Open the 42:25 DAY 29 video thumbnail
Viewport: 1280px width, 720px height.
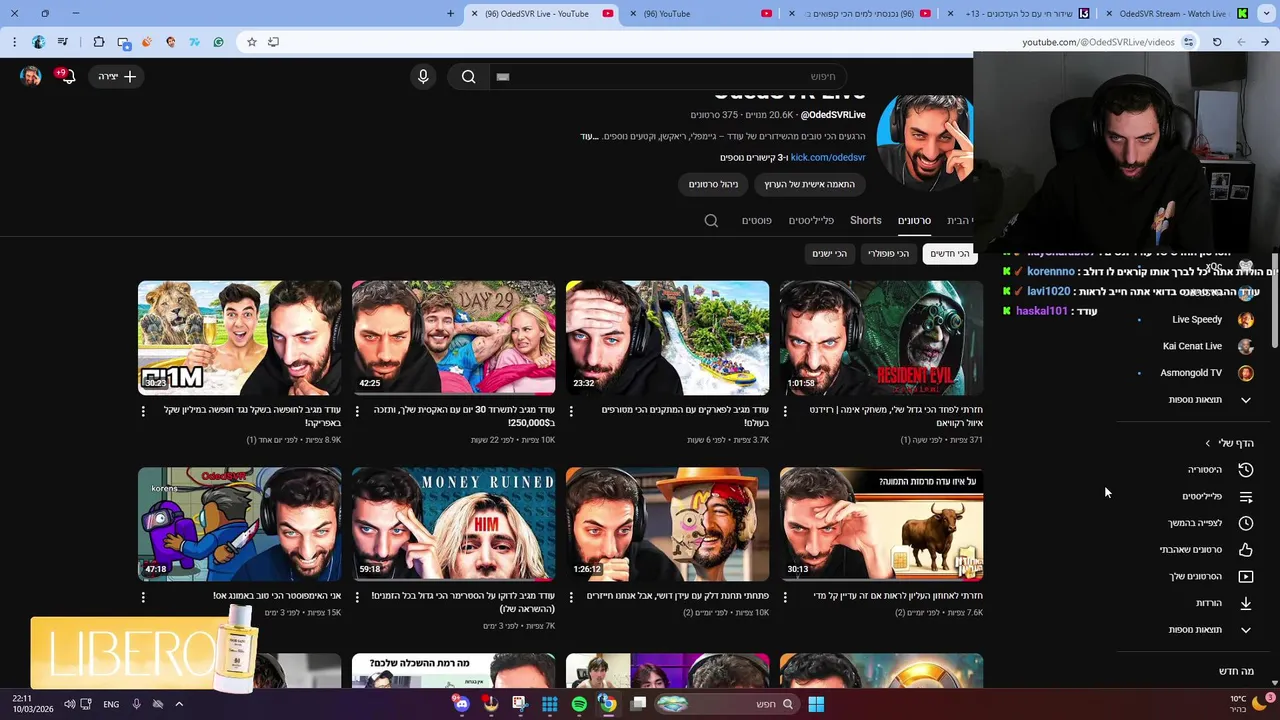(x=453, y=338)
